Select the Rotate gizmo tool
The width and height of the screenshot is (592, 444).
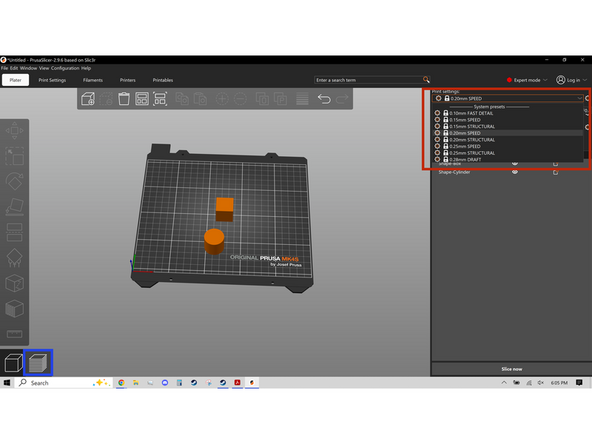click(14, 182)
